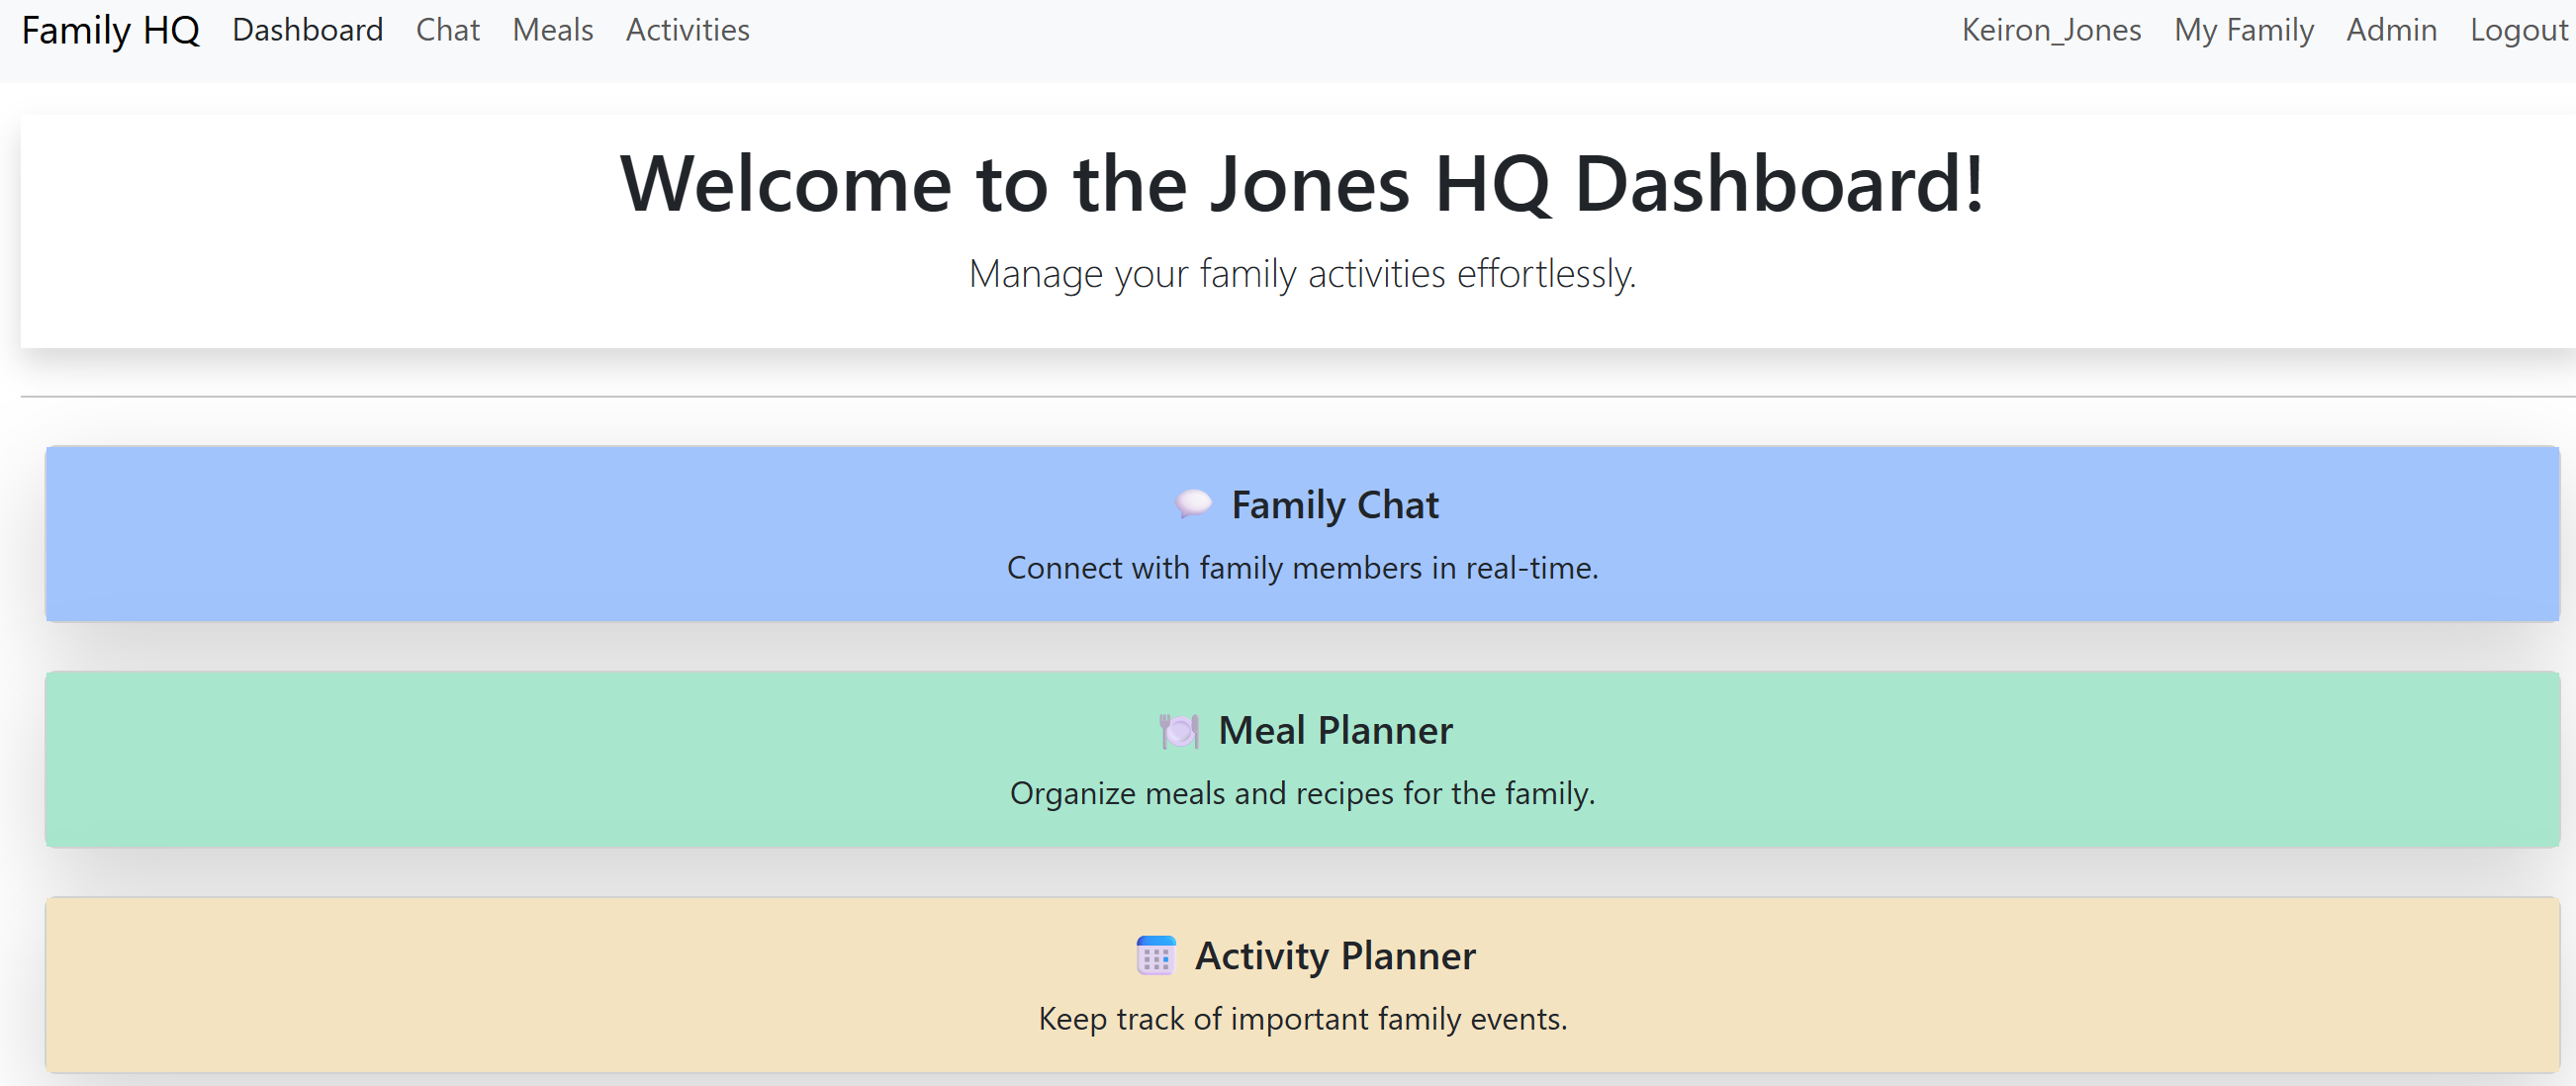Navigate to the Activities page in navbar
This screenshot has width=2576, height=1086.
tap(687, 30)
